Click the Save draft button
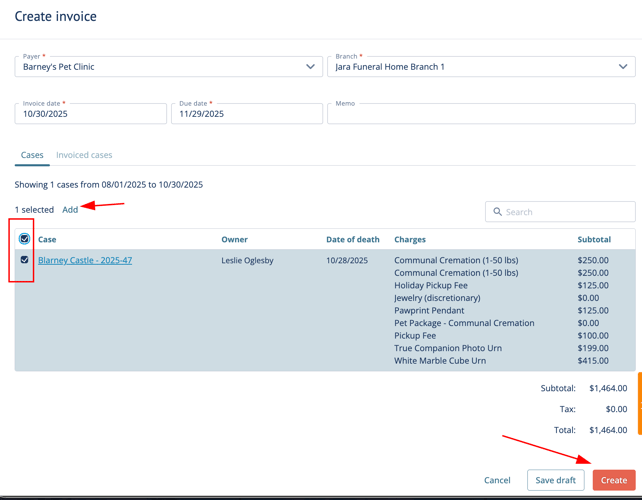 tap(555, 480)
